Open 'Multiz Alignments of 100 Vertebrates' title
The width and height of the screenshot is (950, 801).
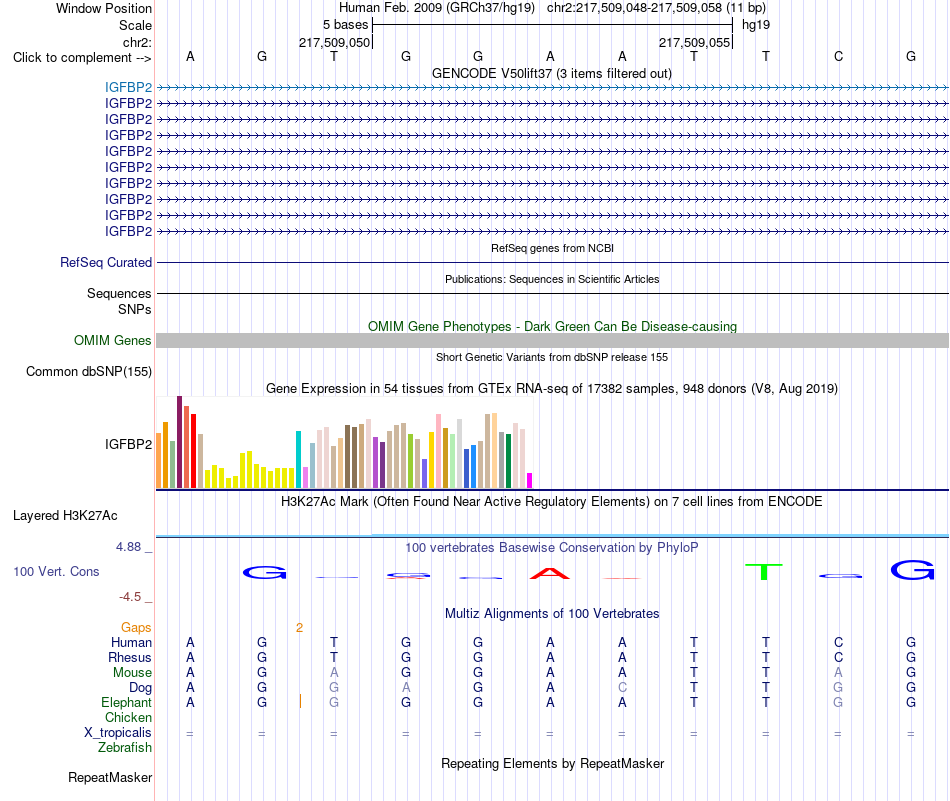point(552,613)
